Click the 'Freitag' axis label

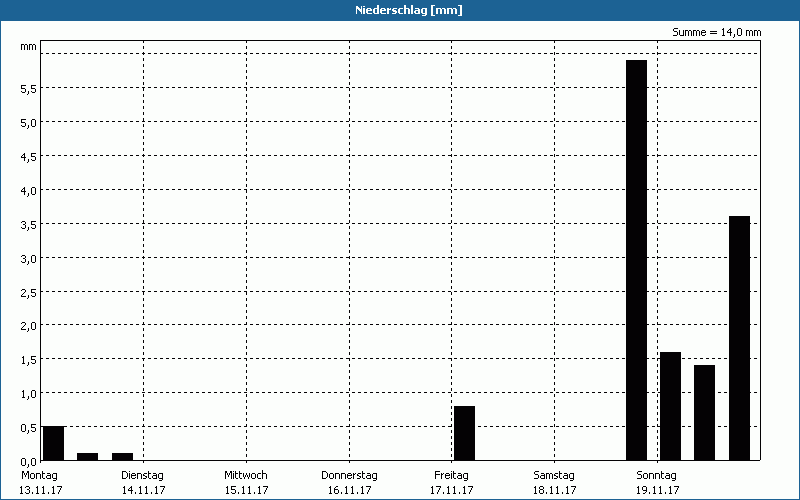(452, 476)
